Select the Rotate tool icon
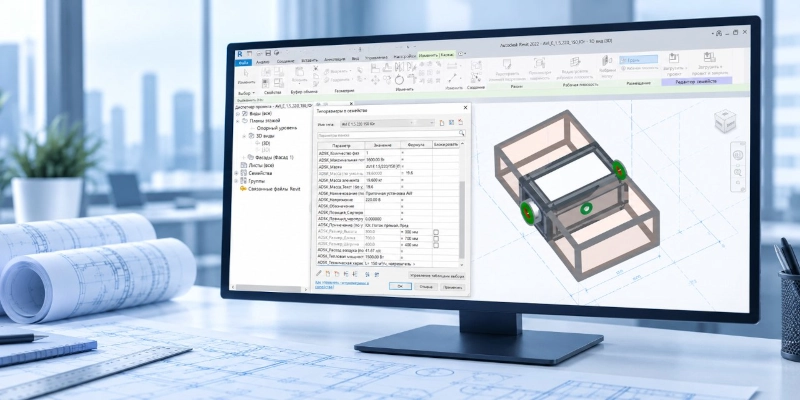The image size is (800, 400). 399,79
